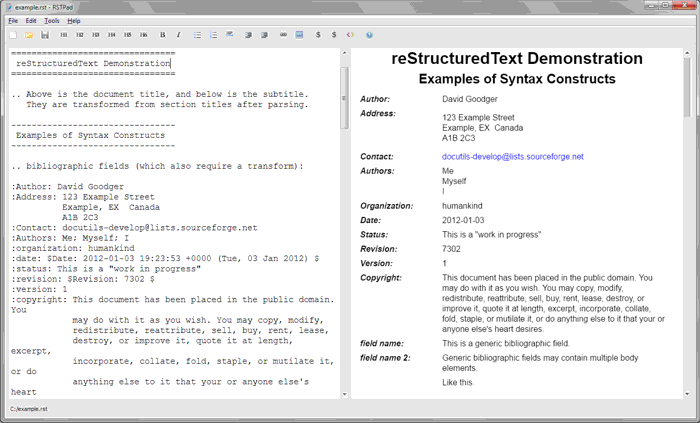Insert a bulleted list
The height and width of the screenshot is (423, 700).
click(197, 35)
